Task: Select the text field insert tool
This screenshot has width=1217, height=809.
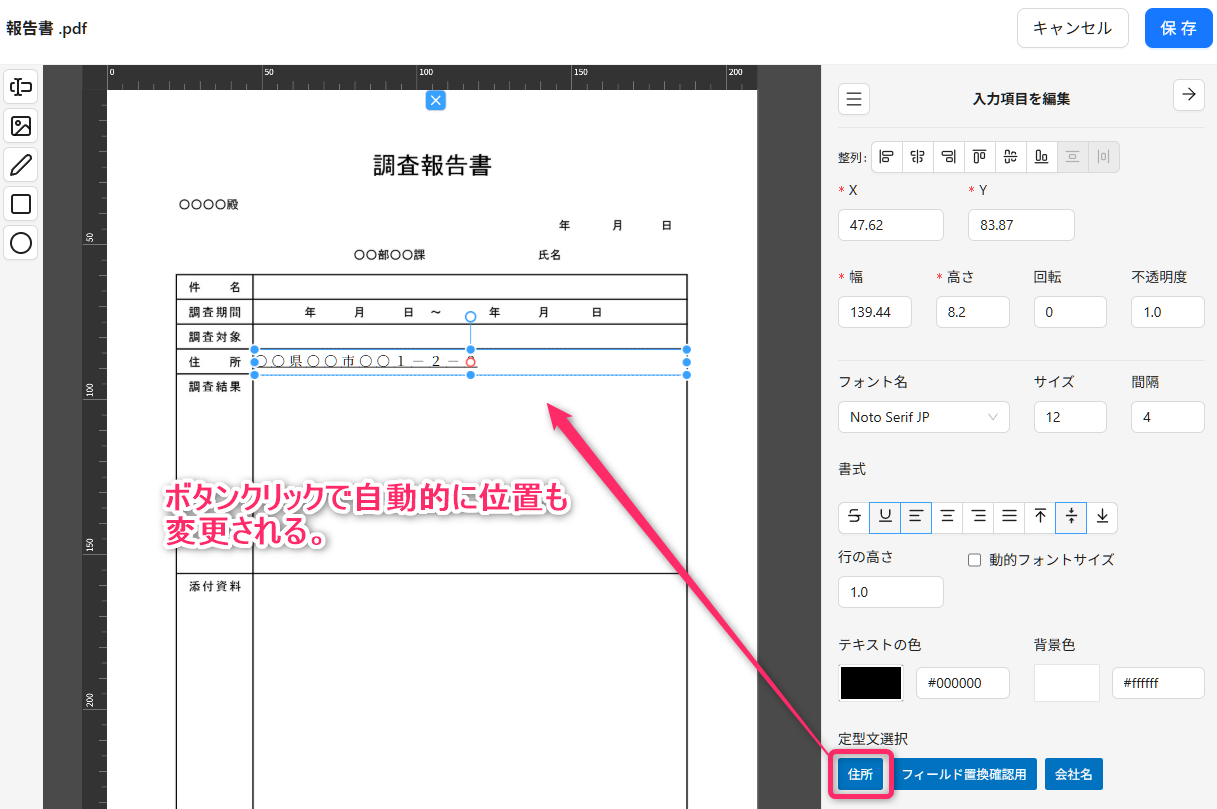Action: pos(21,87)
